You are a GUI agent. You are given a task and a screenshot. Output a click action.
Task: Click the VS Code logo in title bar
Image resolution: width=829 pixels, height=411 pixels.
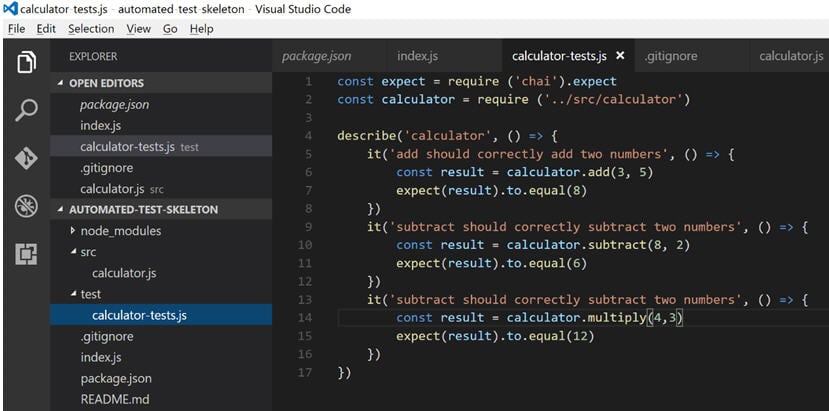click(11, 9)
